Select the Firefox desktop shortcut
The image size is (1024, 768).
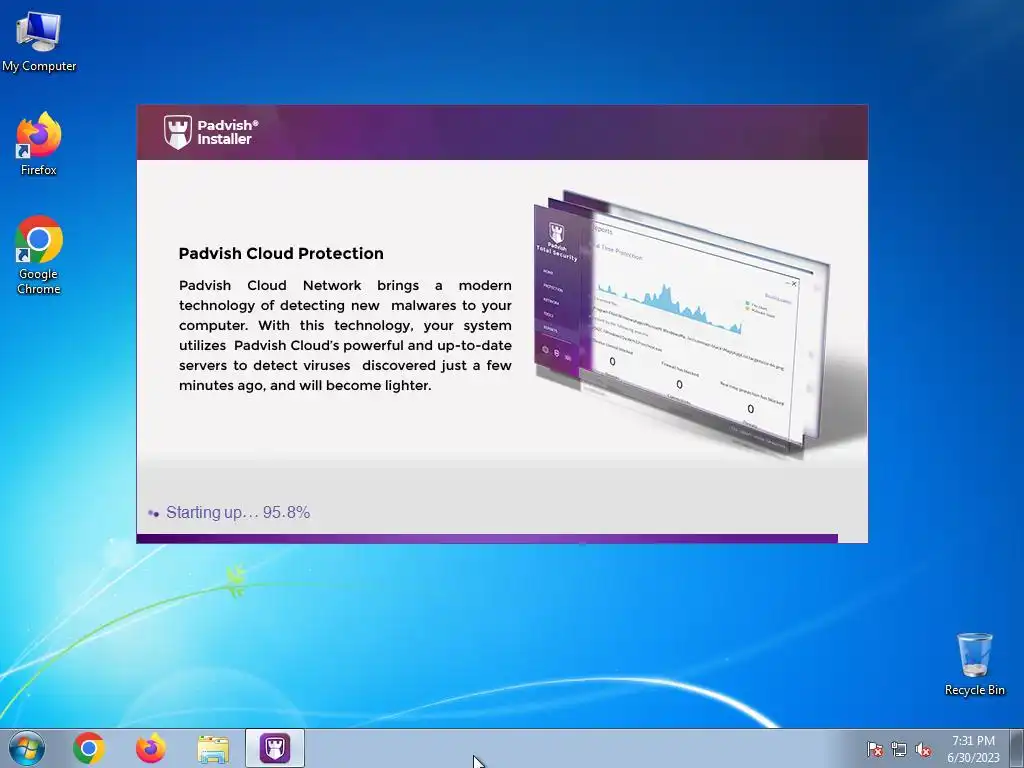tap(39, 144)
